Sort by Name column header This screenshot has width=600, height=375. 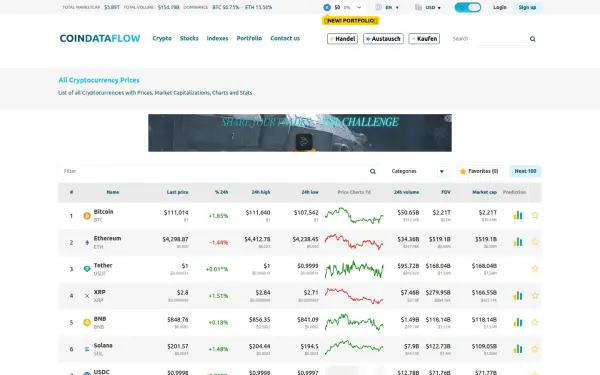coord(112,192)
